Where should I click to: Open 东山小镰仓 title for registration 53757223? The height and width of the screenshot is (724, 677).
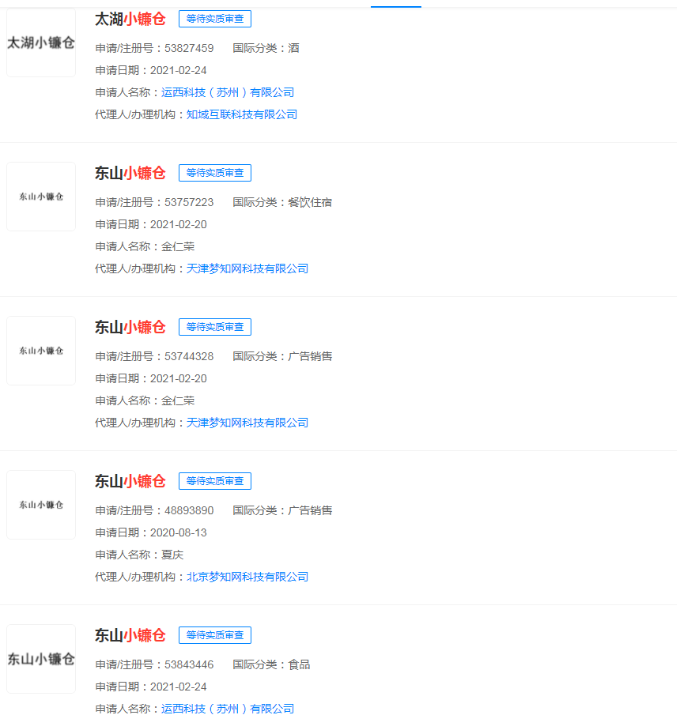pyautogui.click(x=130, y=173)
